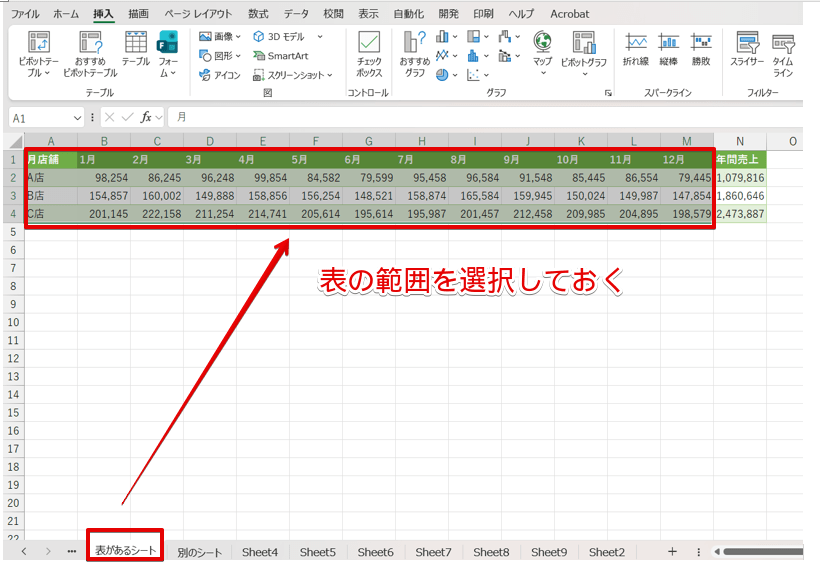Click the cell containing 2,473,887
This screenshot has height=565, width=820.
tap(739, 213)
